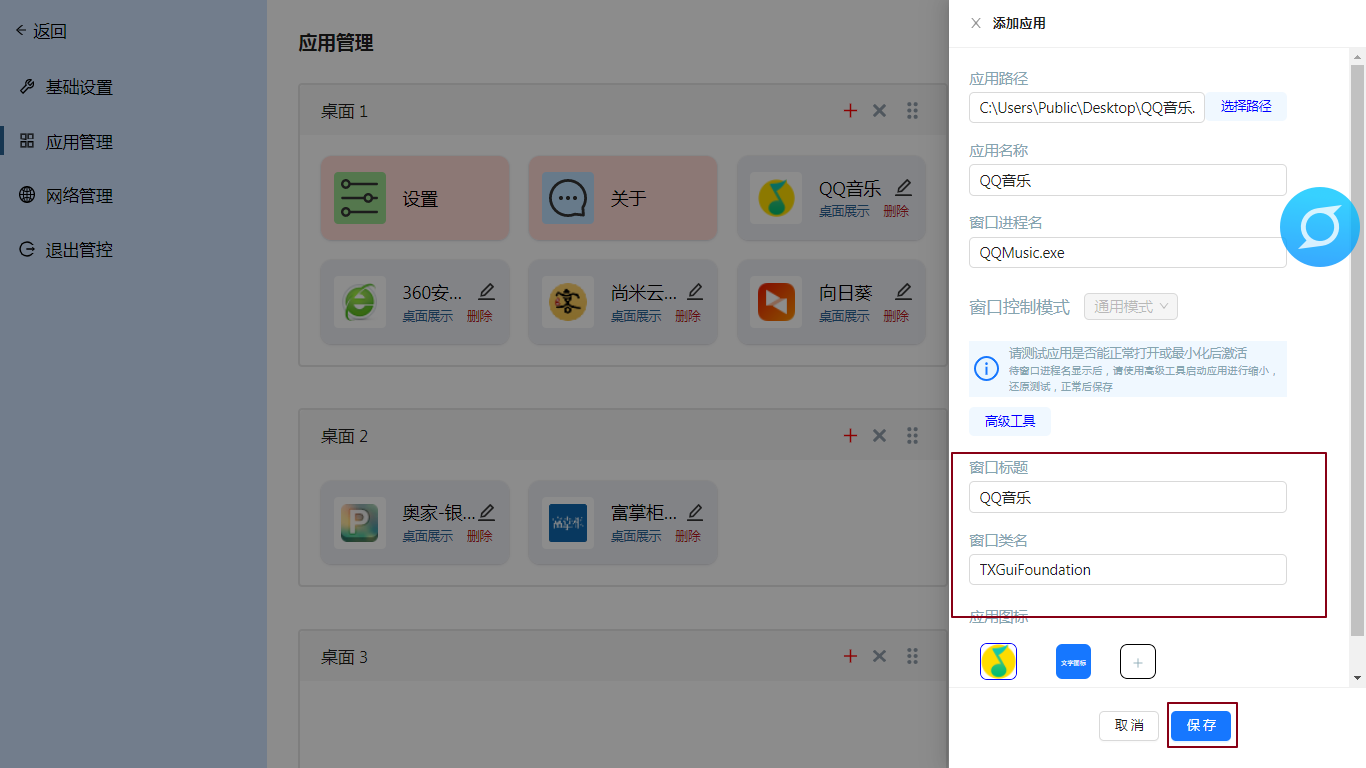Viewport: 1366px width, 768px height.
Task: Click 桌面展示 under QQ音乐 tile
Action: point(844,212)
